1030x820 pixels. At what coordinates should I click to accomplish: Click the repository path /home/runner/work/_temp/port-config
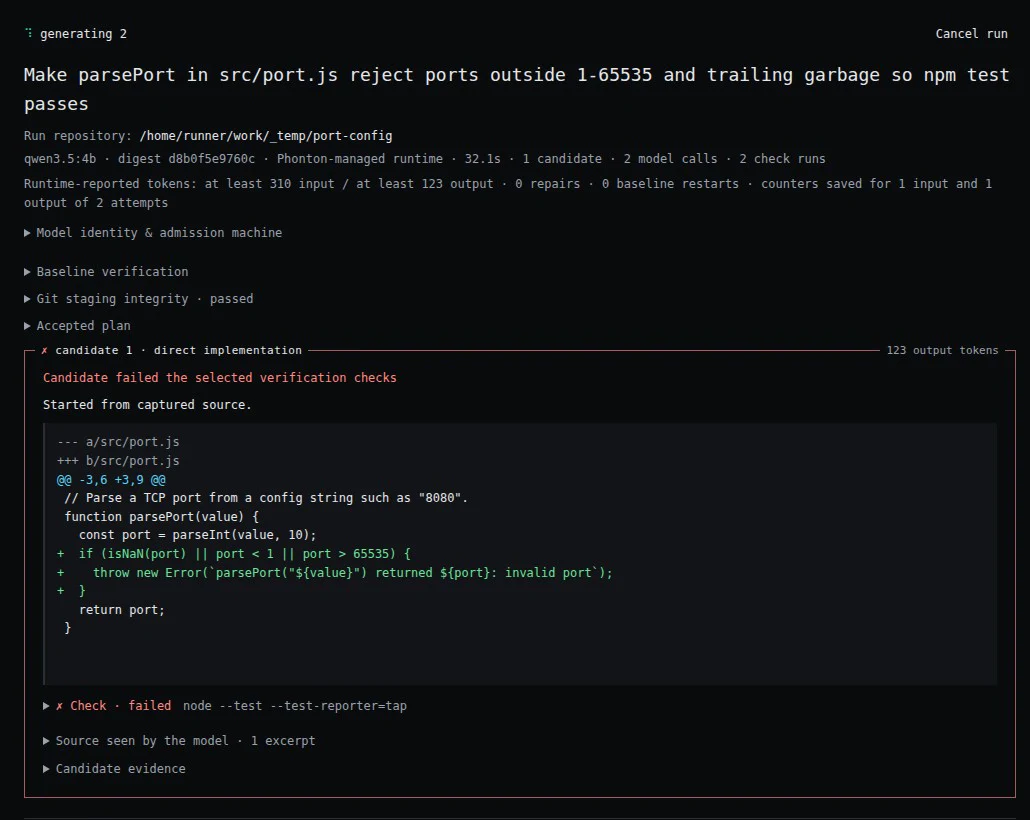(265, 135)
